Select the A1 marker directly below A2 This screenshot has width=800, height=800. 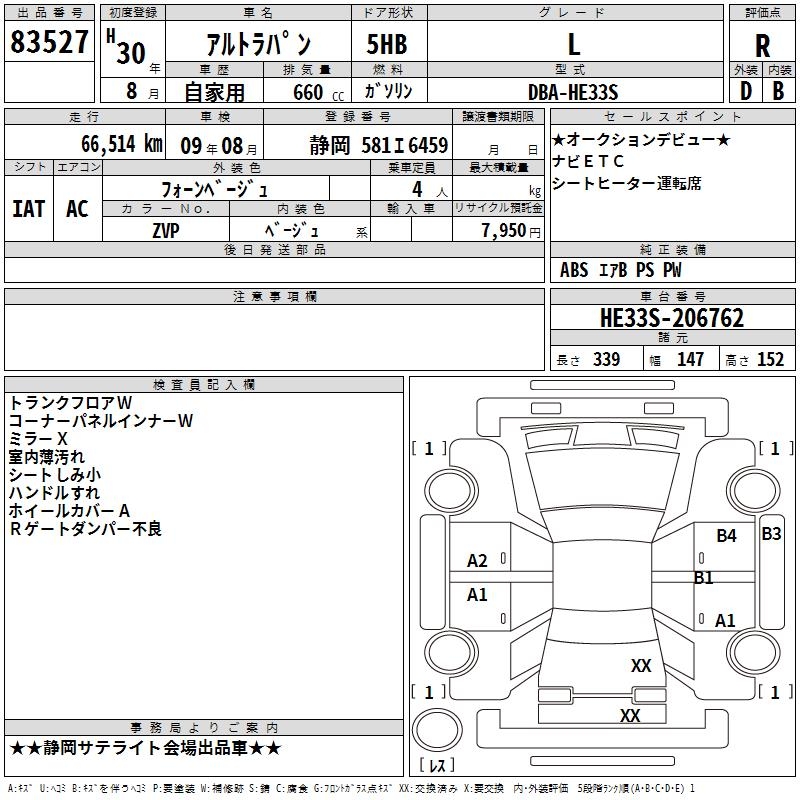click(478, 595)
